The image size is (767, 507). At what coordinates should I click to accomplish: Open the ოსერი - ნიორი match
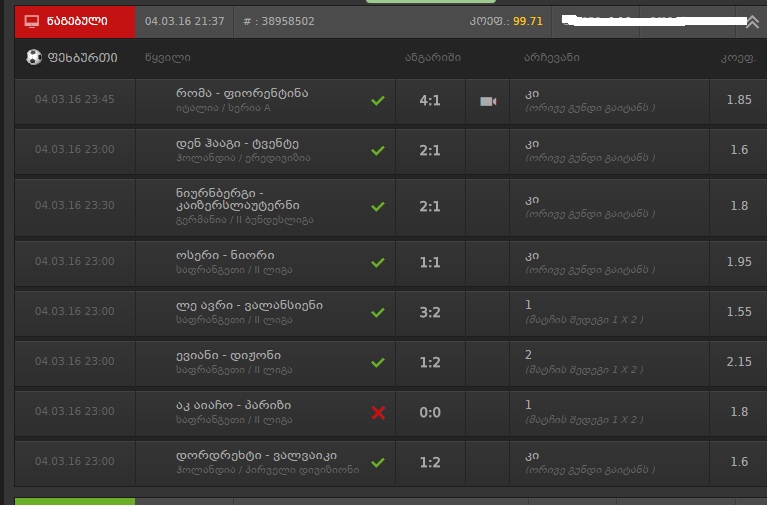pos(225,255)
